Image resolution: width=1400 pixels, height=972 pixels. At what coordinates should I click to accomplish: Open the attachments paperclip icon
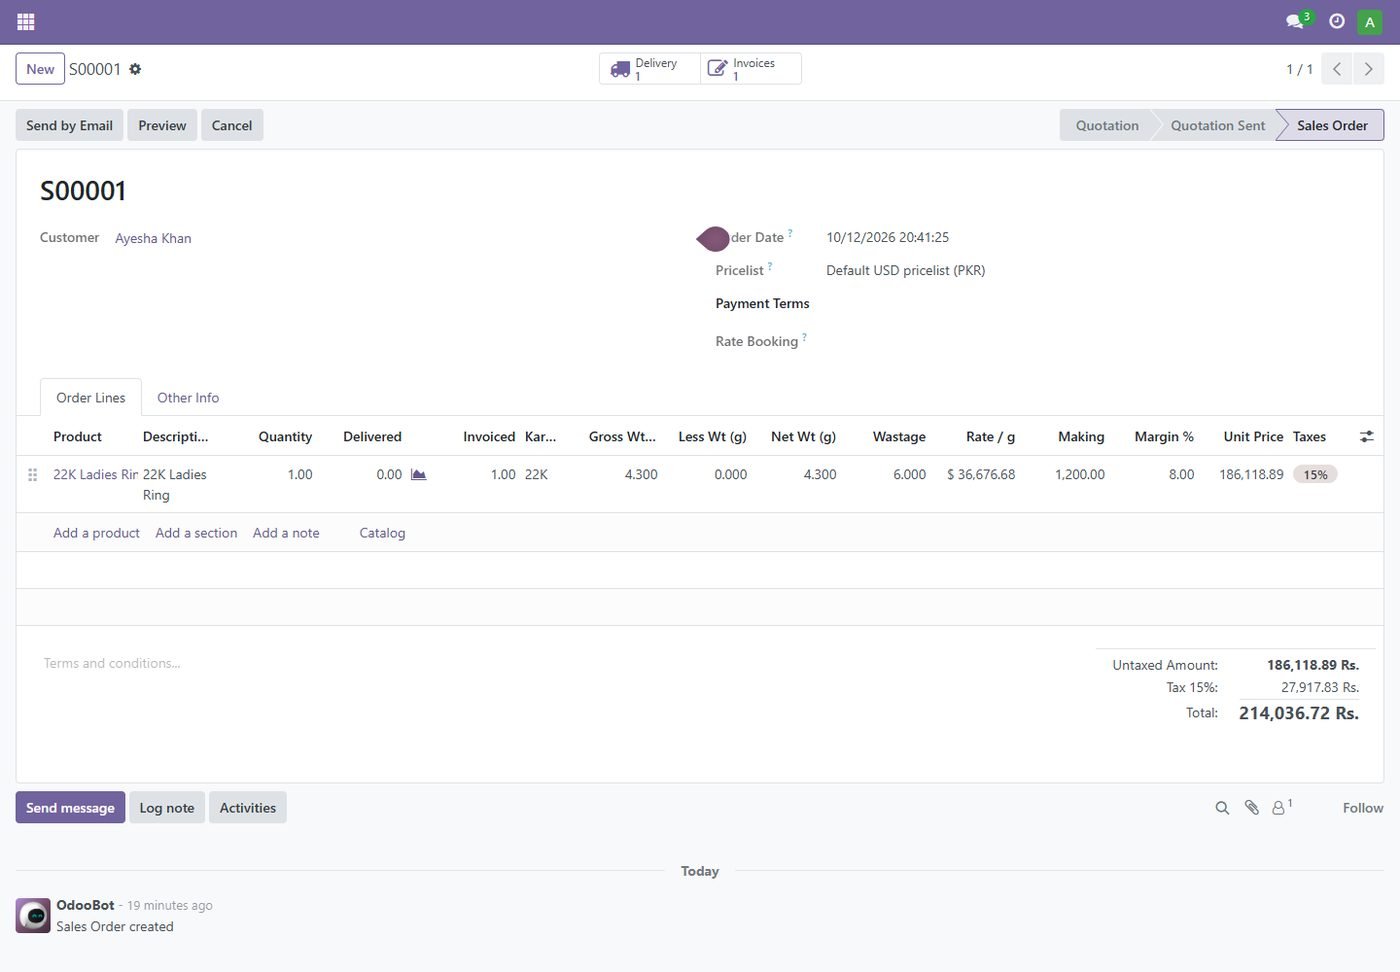point(1251,808)
